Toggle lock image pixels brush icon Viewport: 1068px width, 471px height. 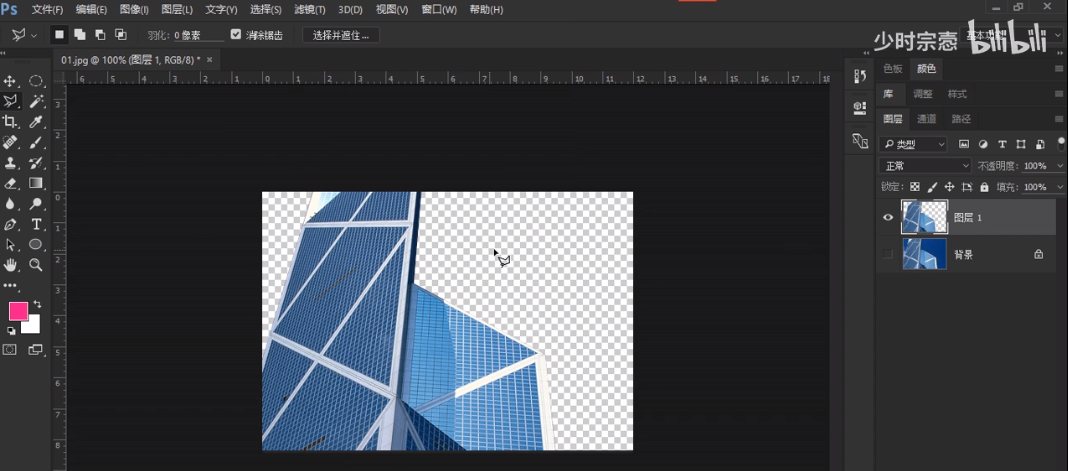tap(932, 186)
